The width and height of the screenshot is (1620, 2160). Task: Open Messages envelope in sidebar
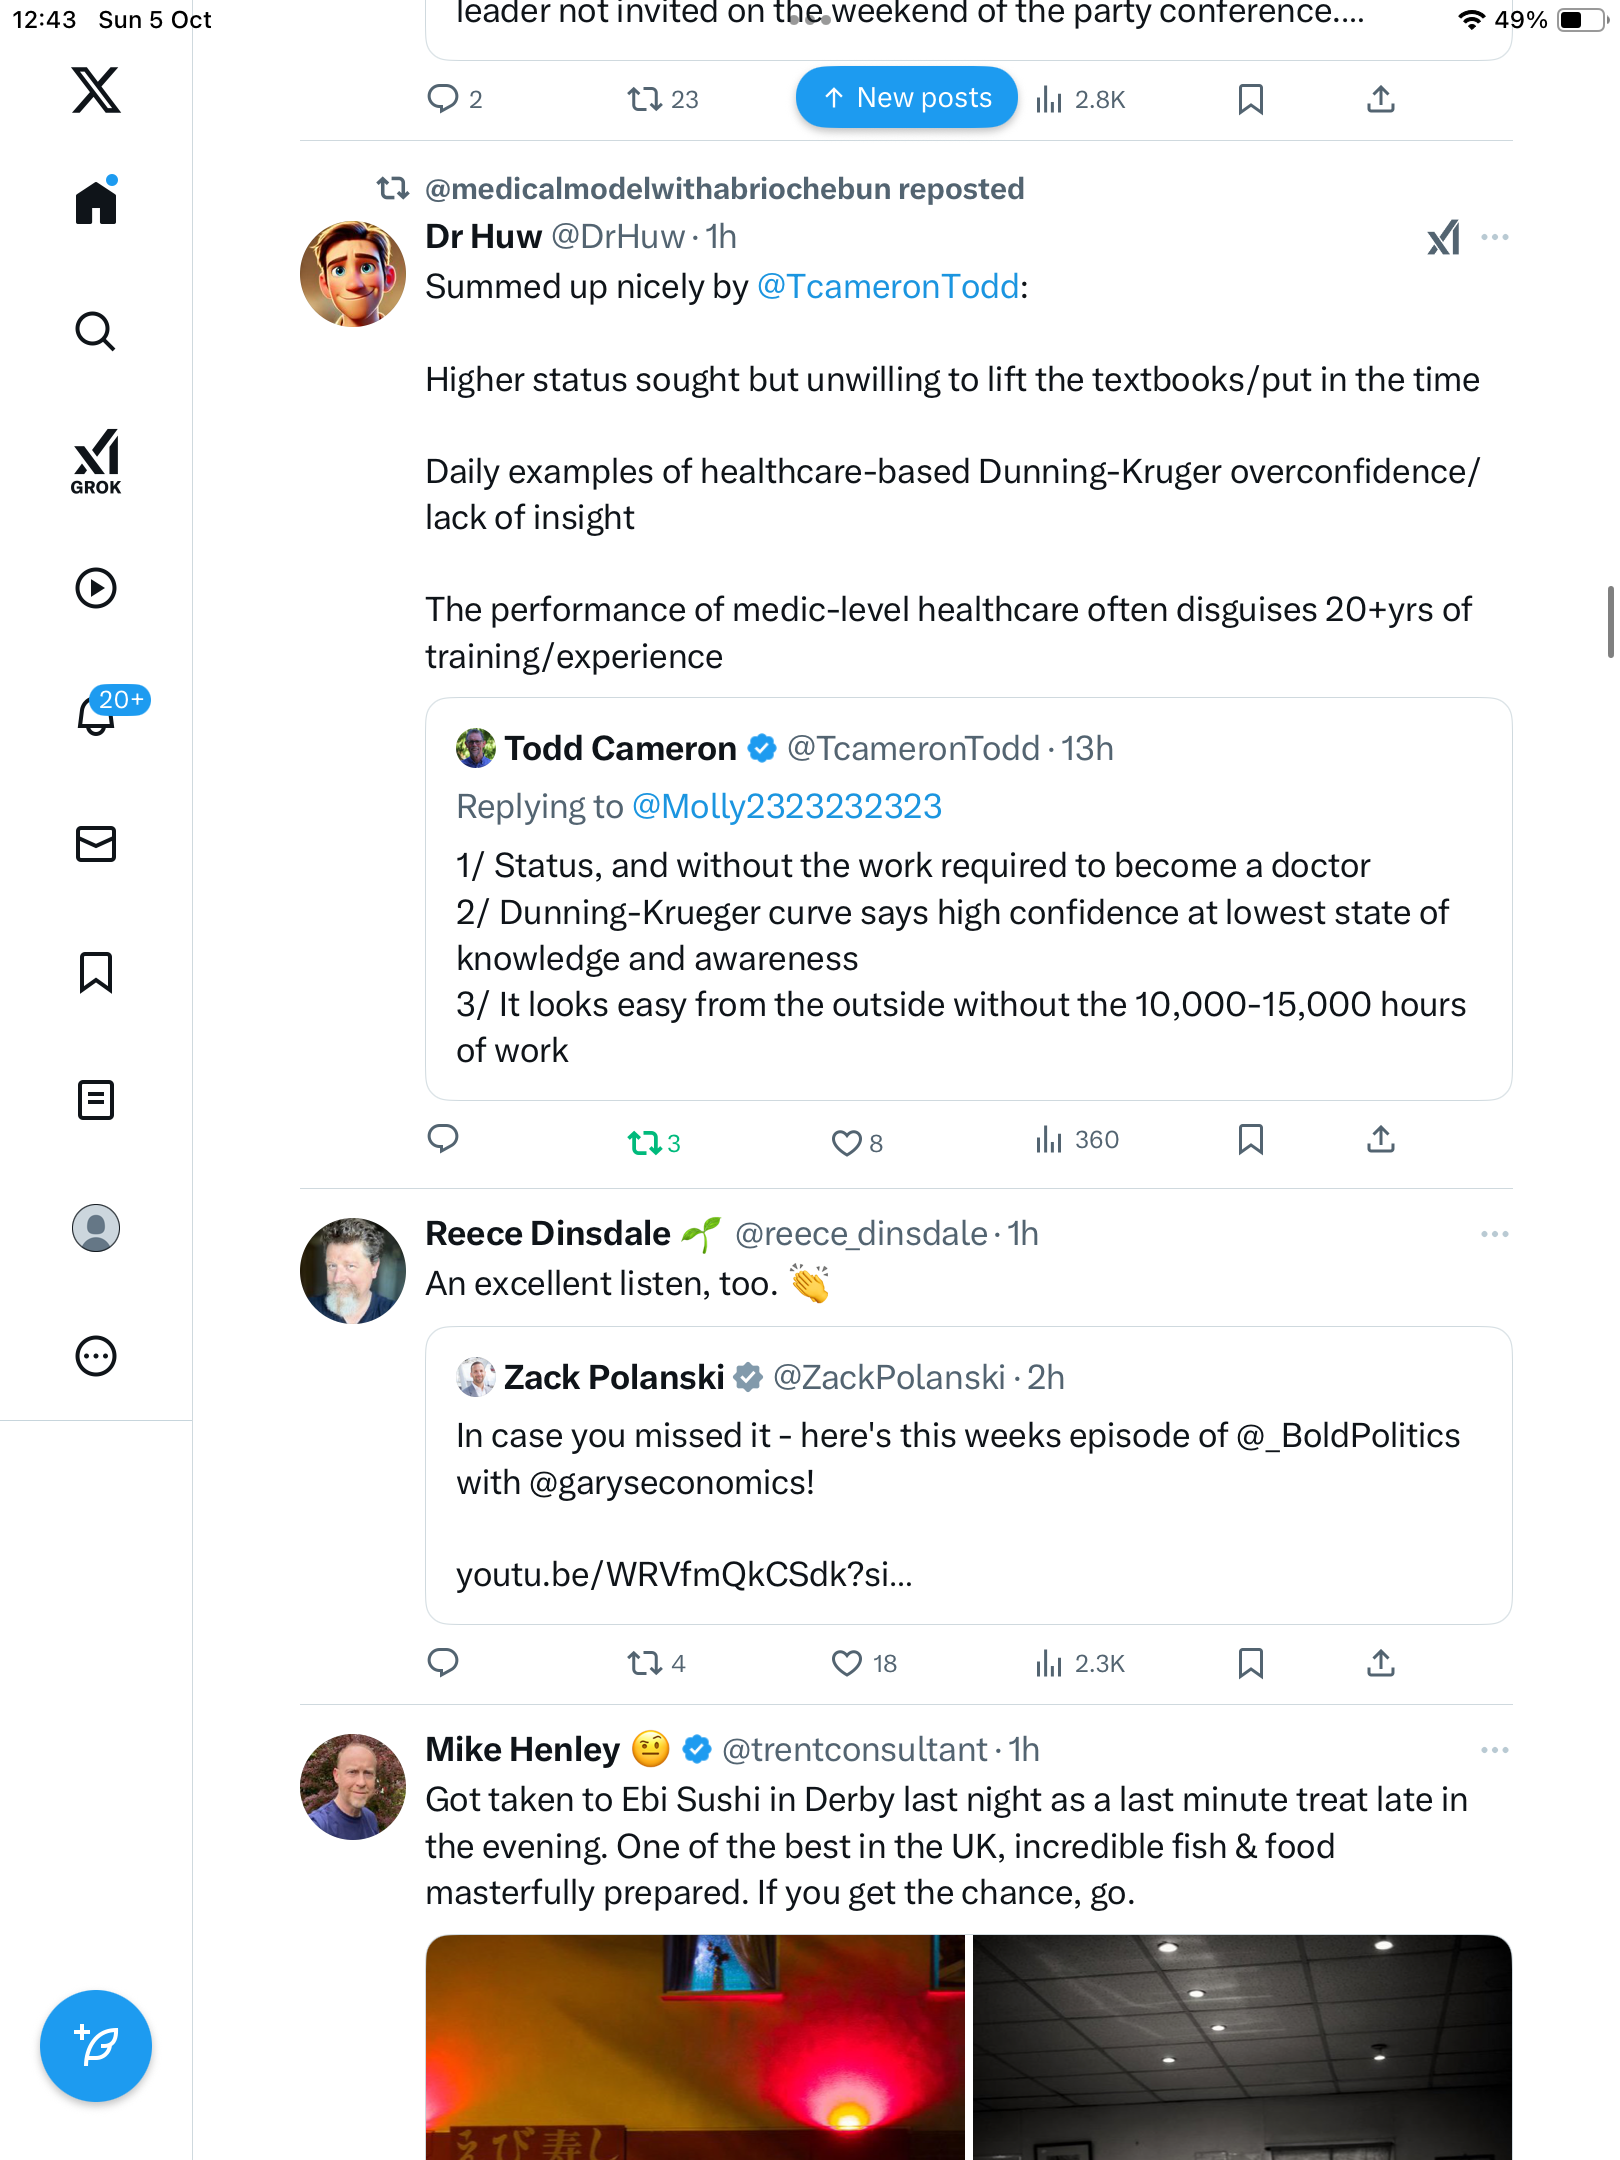(96, 844)
